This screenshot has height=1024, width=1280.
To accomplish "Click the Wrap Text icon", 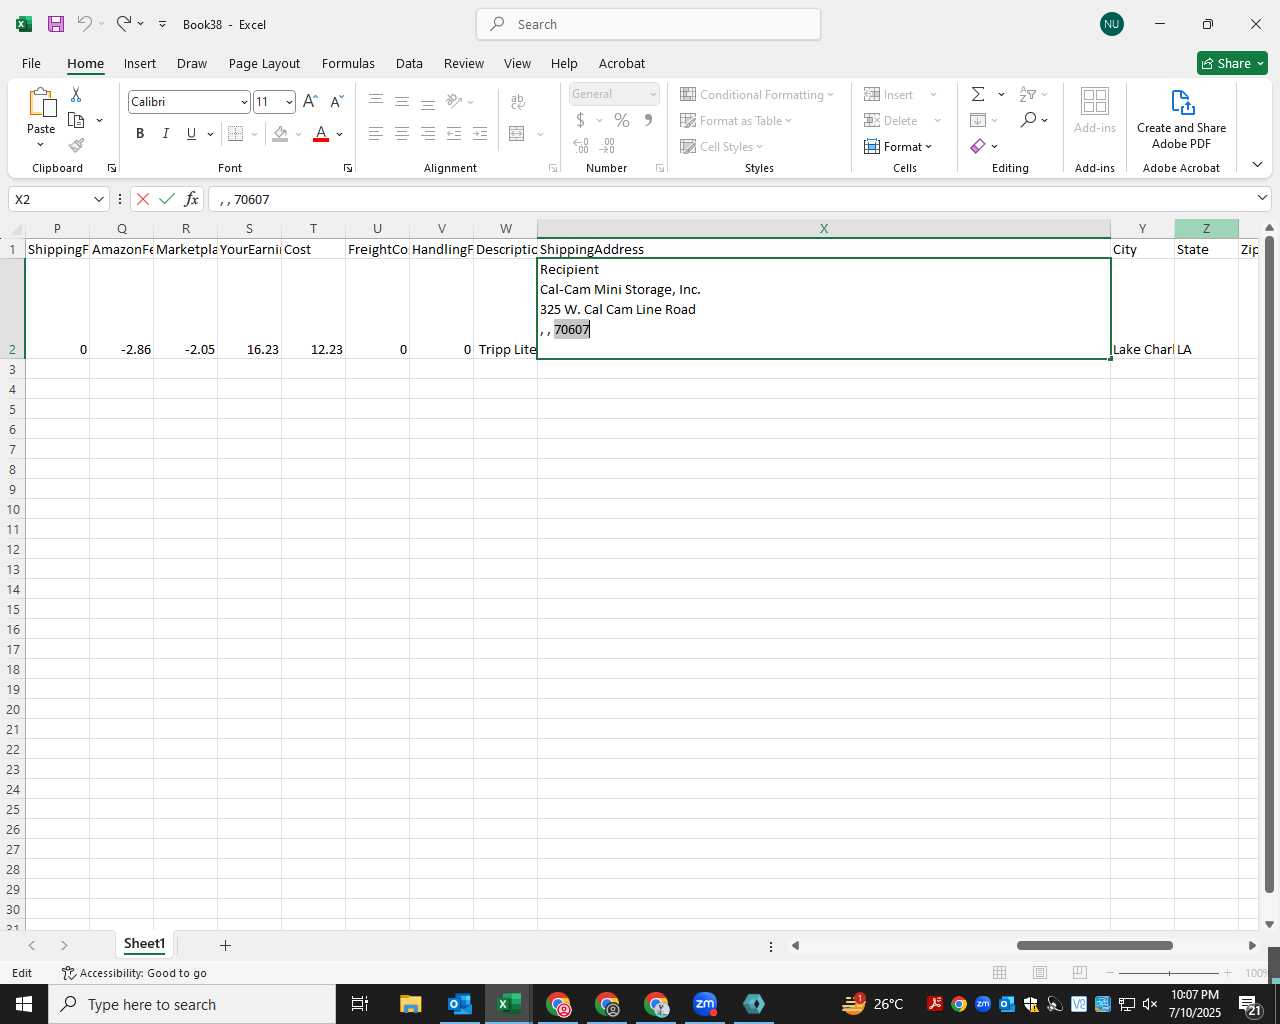I will tap(518, 101).
